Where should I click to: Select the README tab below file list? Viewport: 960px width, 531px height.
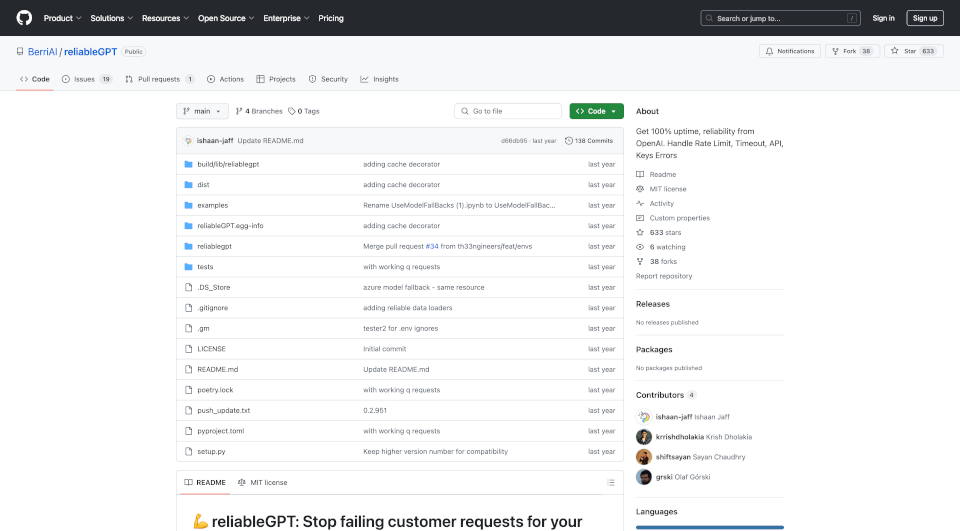tap(205, 483)
